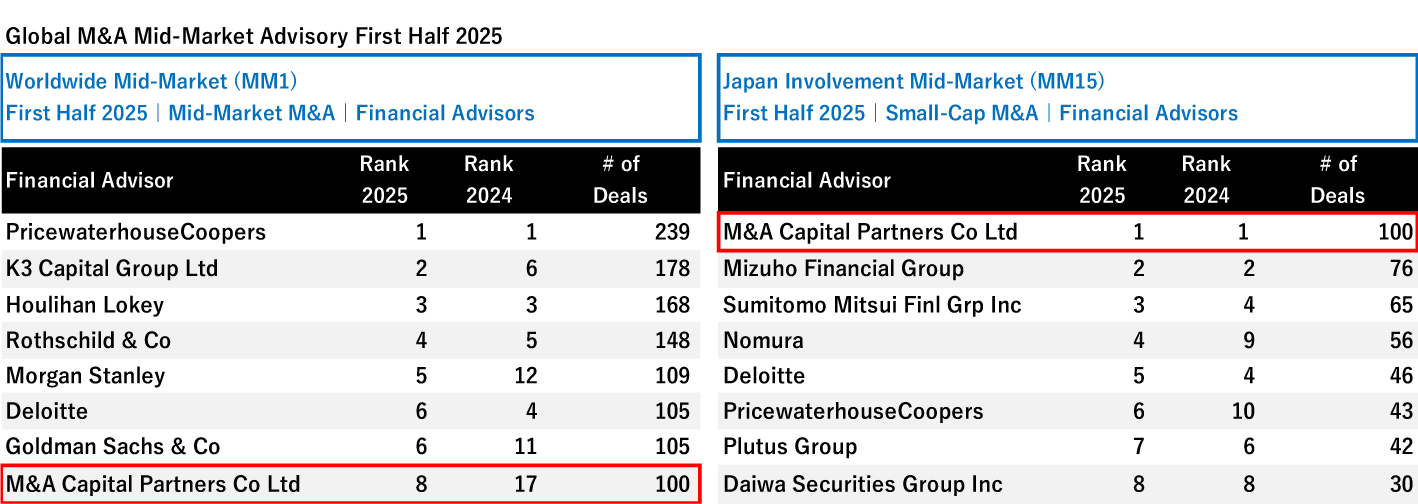Select the Mizuho Financial Group row
This screenshot has height=504, width=1418.
(1068, 268)
